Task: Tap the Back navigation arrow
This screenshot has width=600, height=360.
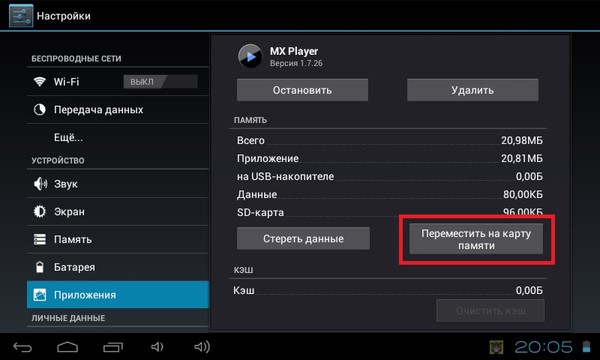Action: coord(23,347)
